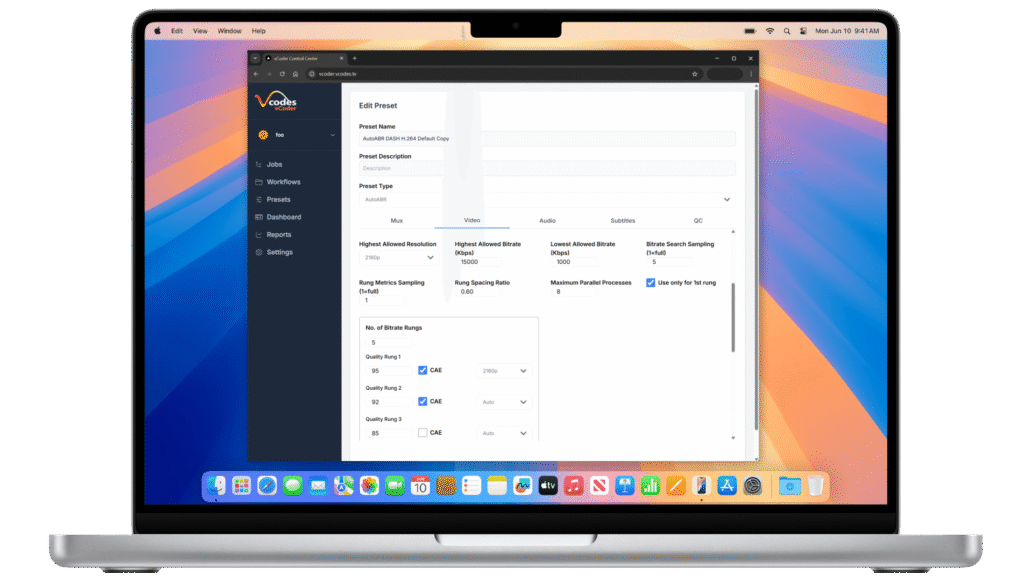1024x576 pixels.
Task: Click the Preset Name field
Action: coord(547,138)
